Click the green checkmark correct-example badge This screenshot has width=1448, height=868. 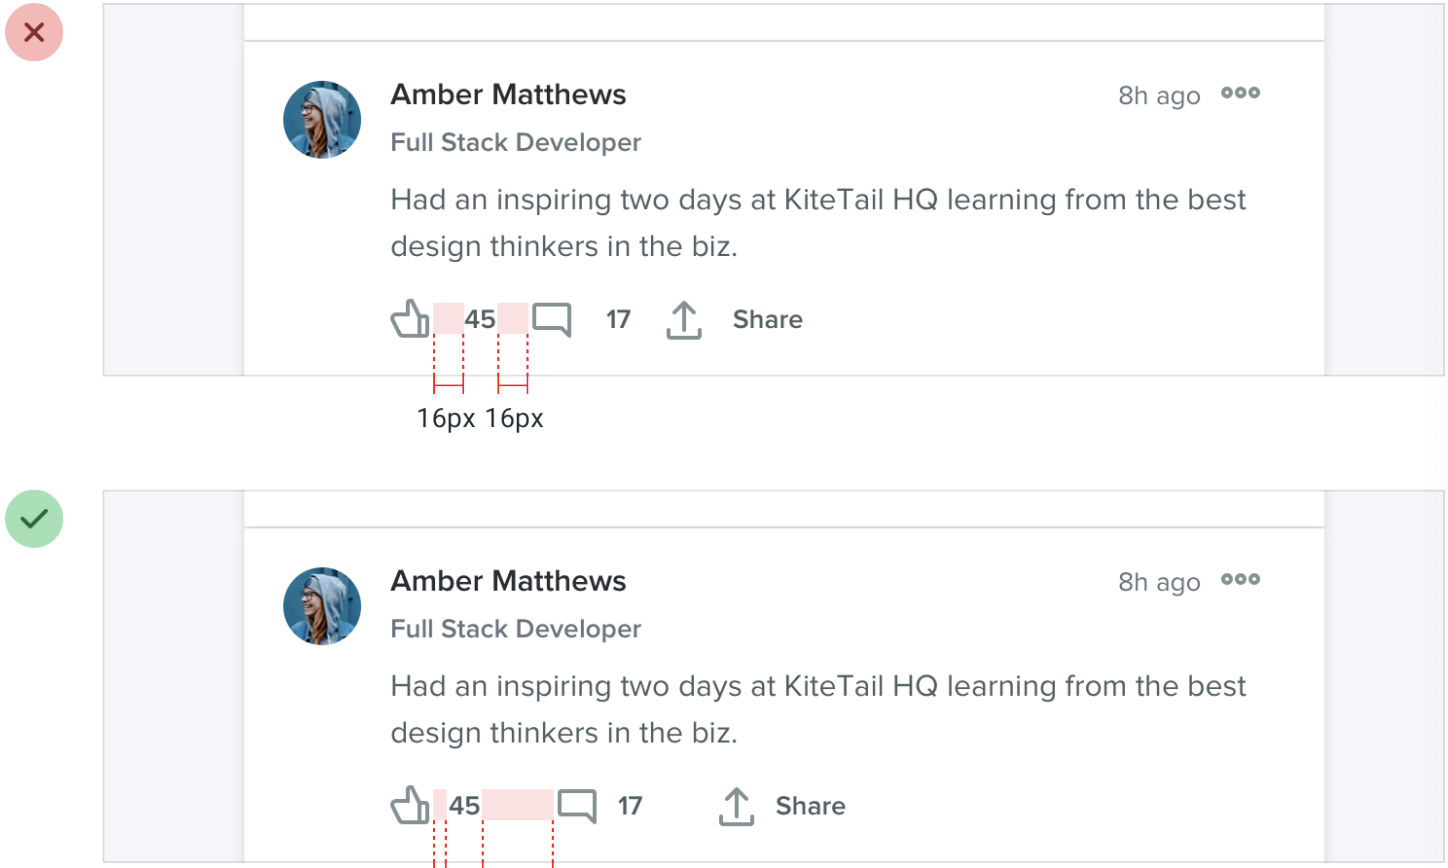coord(34,519)
